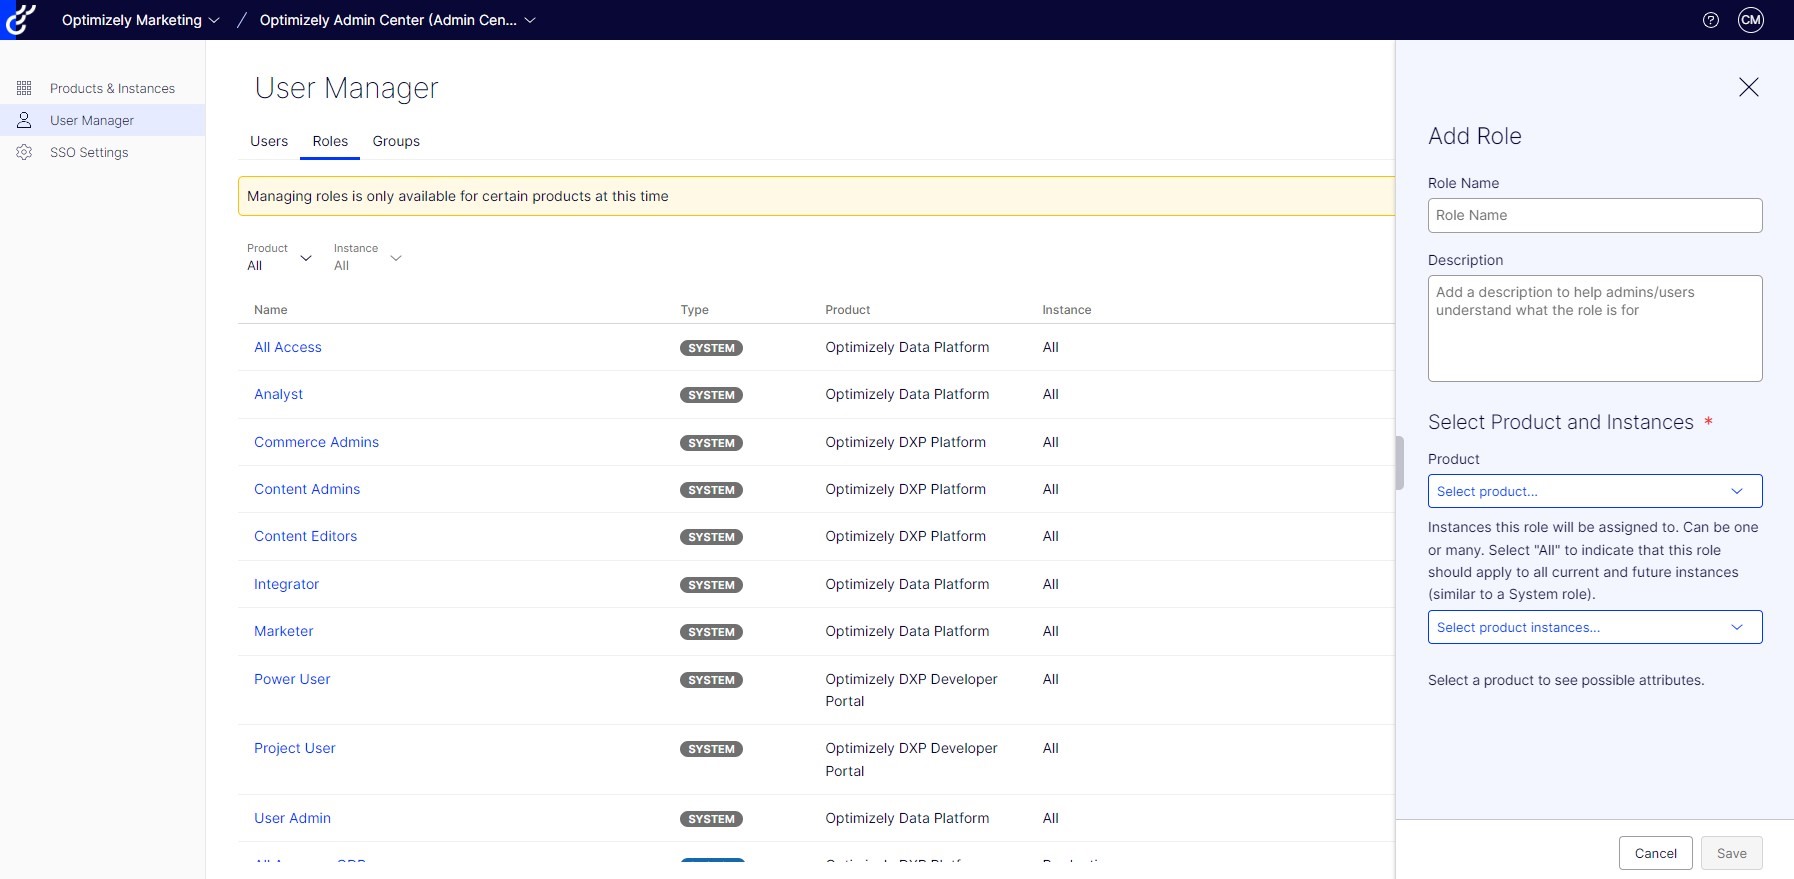The width and height of the screenshot is (1794, 879).
Task: Open the Marketer role
Action: (x=283, y=631)
